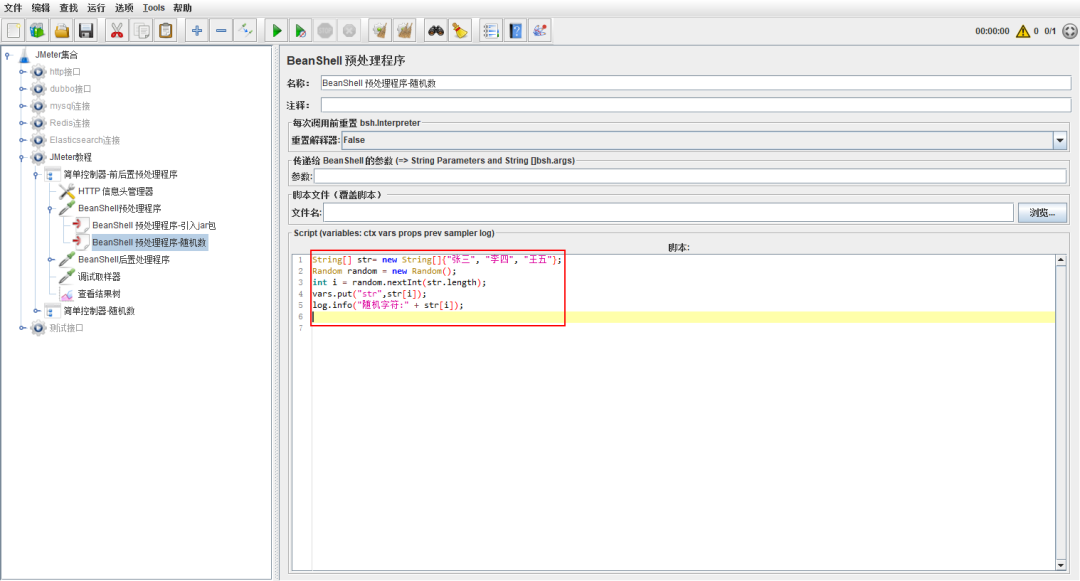
Task: Open the 查找 menu
Action: pyautogui.click(x=68, y=8)
